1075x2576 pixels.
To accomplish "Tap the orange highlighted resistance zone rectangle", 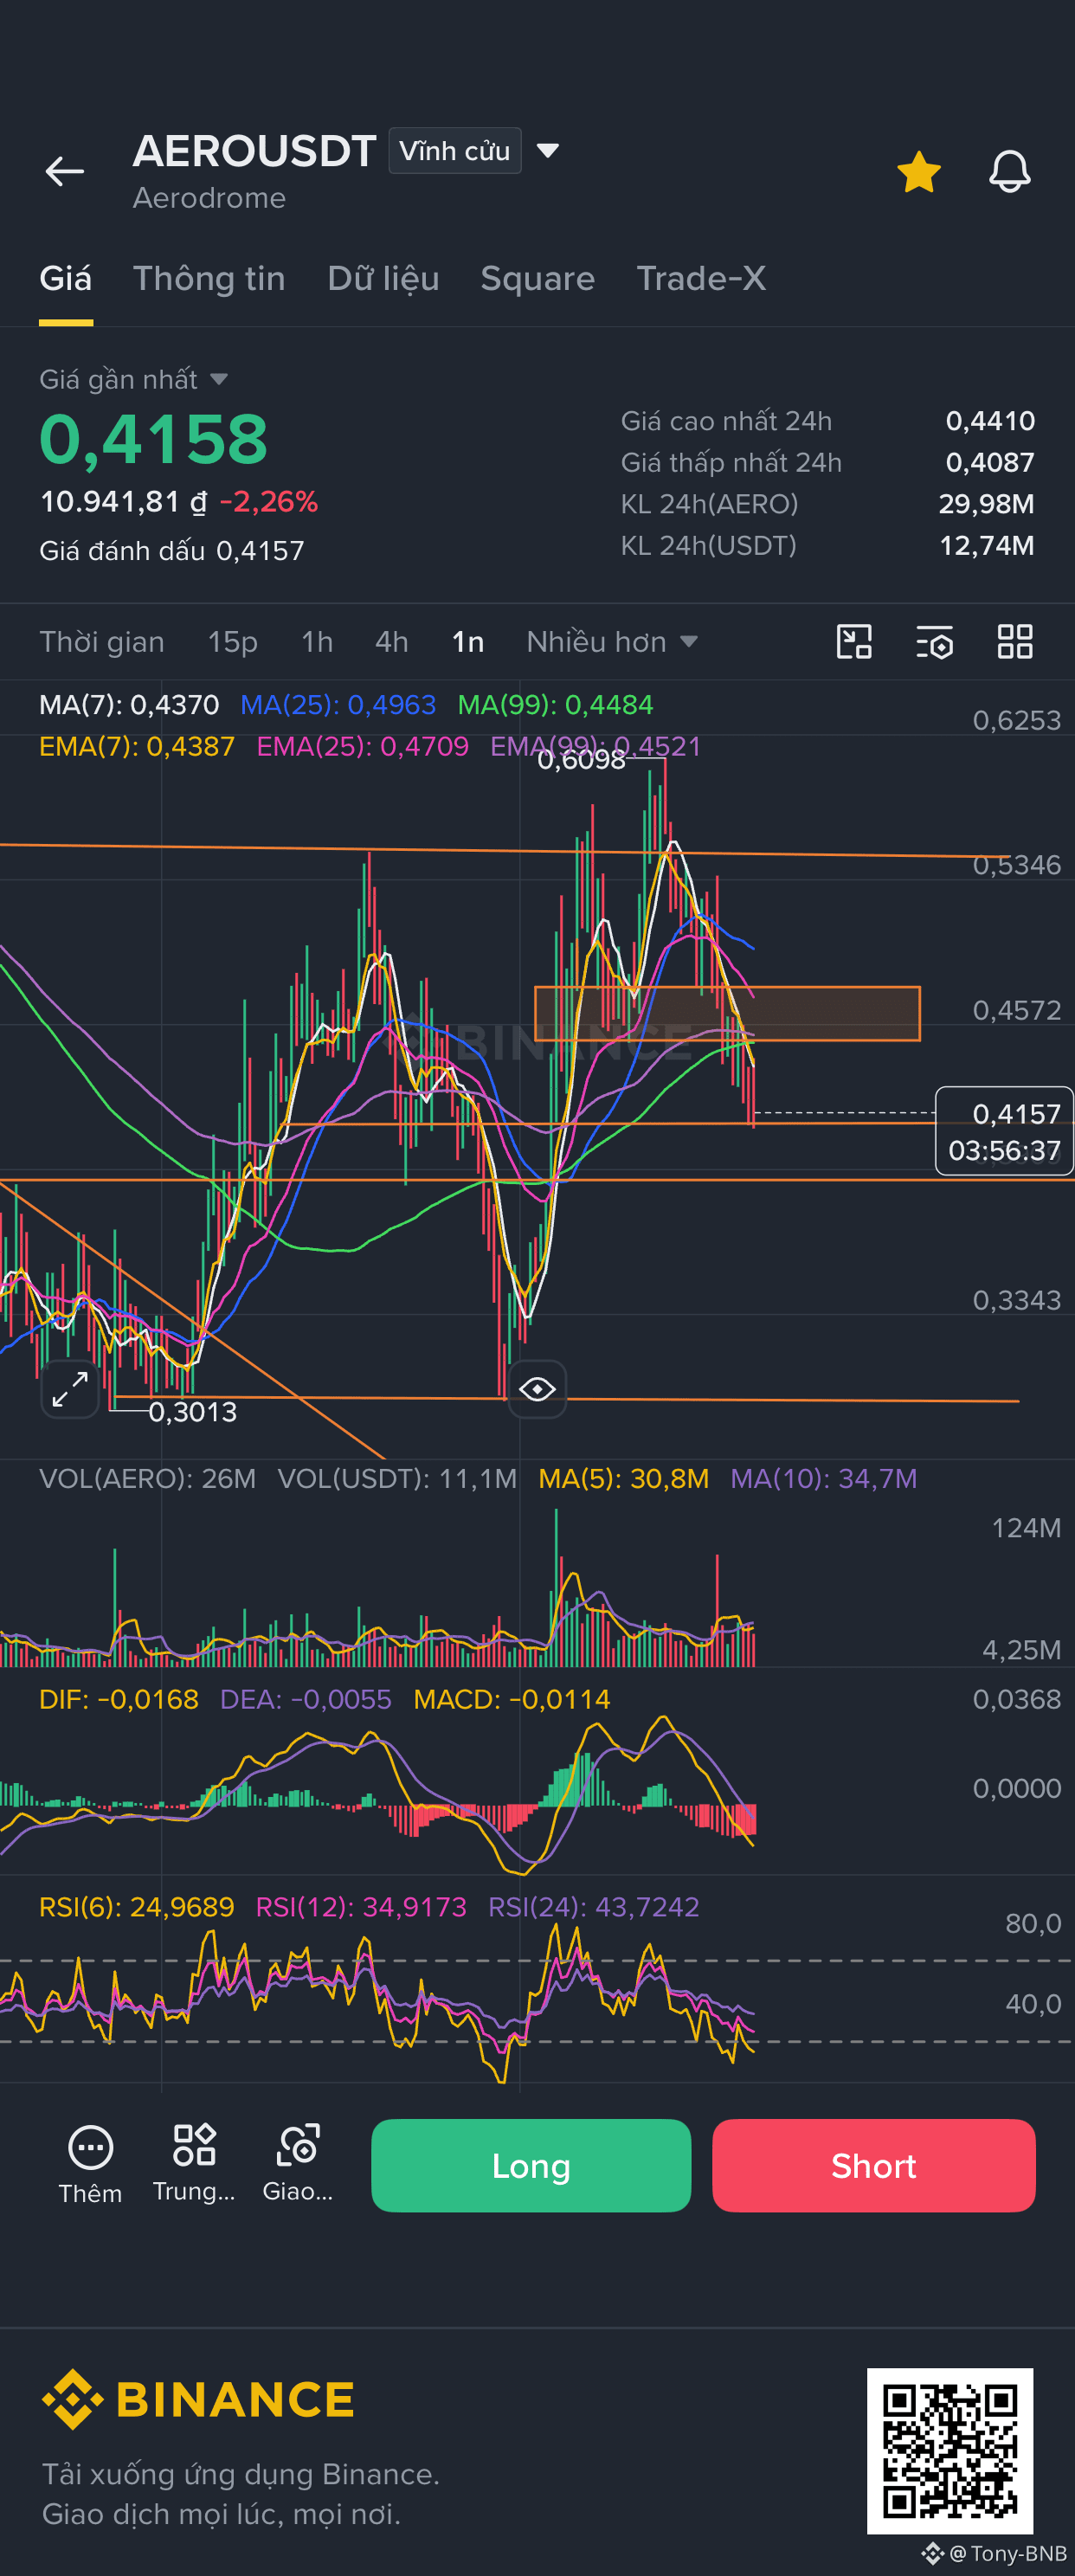I will [727, 1013].
